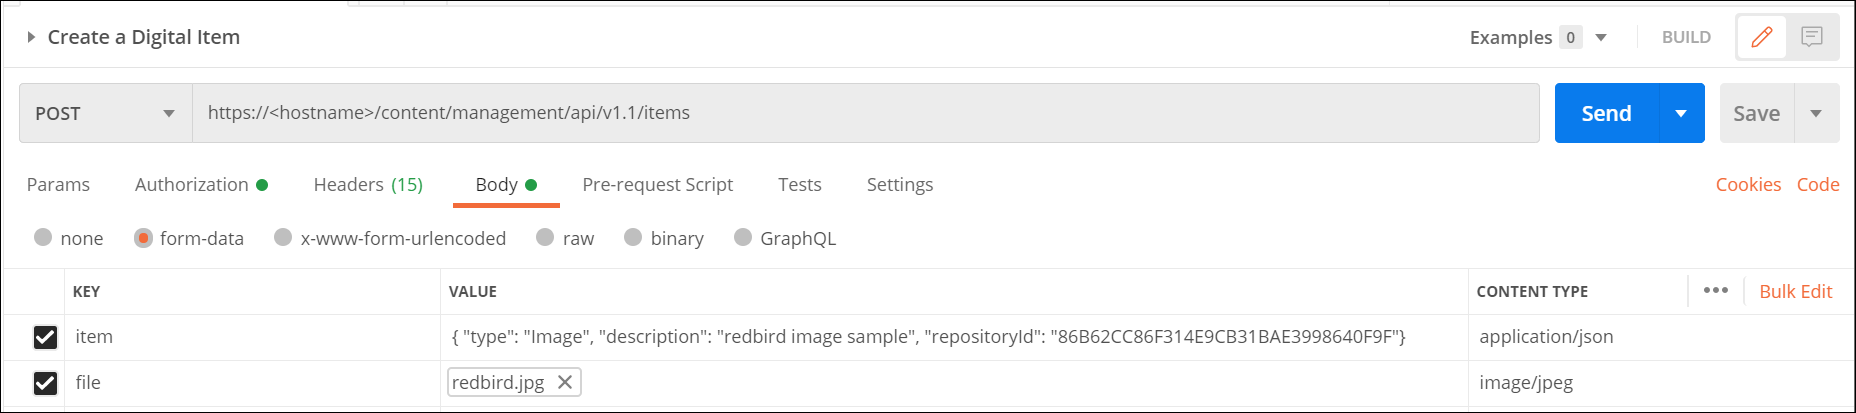Remove redbird.jpg file with X icon
Viewport: 1856px width, 413px height.
tap(565, 382)
